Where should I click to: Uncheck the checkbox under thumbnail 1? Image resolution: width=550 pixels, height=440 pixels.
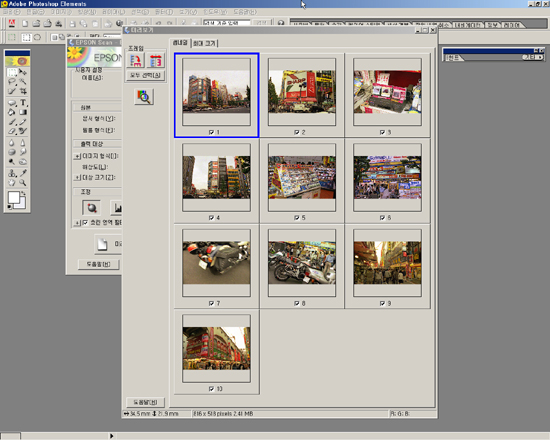pyautogui.click(x=211, y=132)
